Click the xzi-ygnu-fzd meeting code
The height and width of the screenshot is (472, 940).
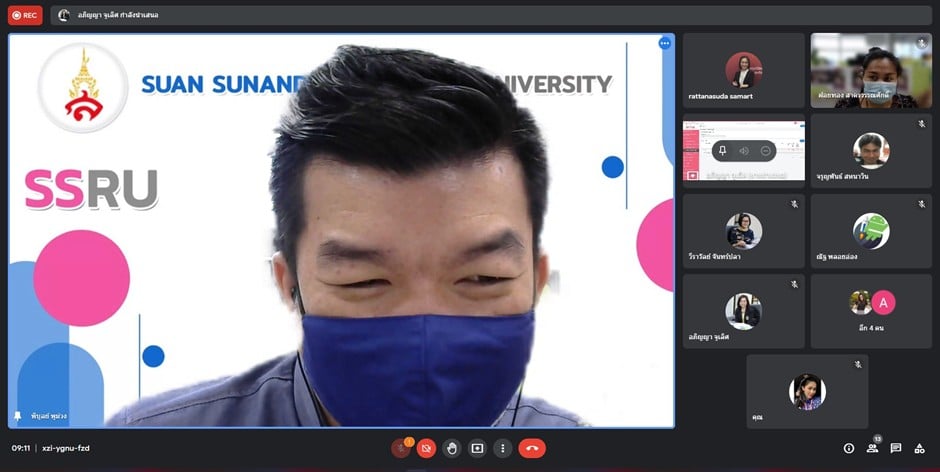[x=65, y=448]
